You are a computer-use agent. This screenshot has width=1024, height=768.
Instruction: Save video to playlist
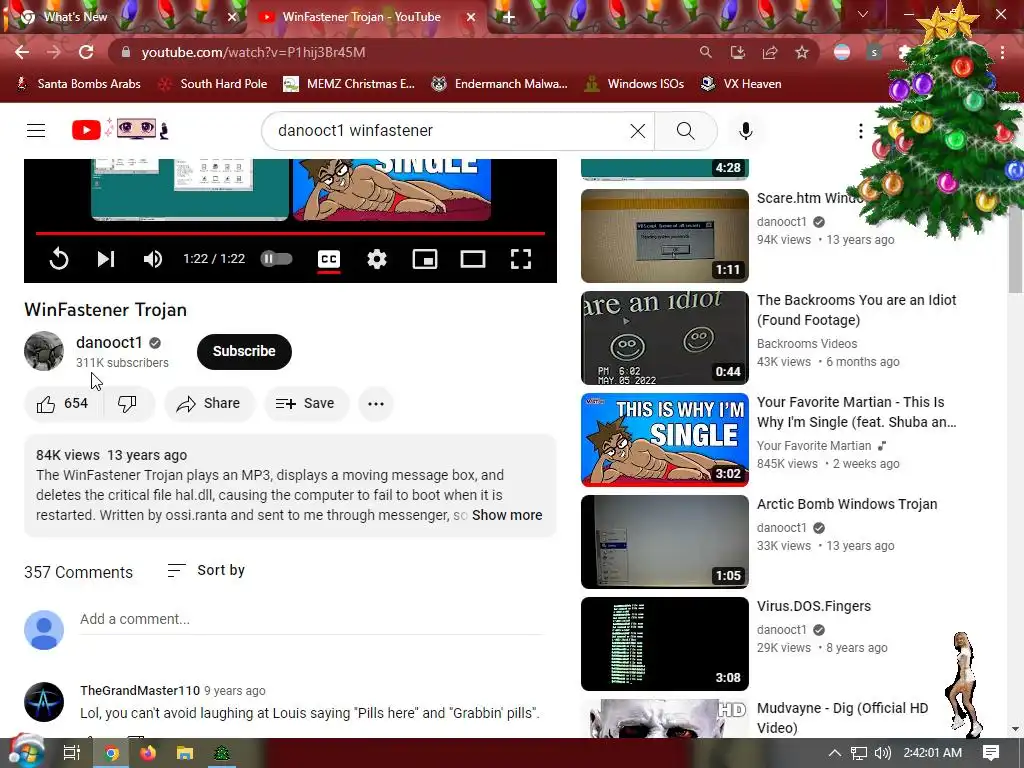point(306,404)
